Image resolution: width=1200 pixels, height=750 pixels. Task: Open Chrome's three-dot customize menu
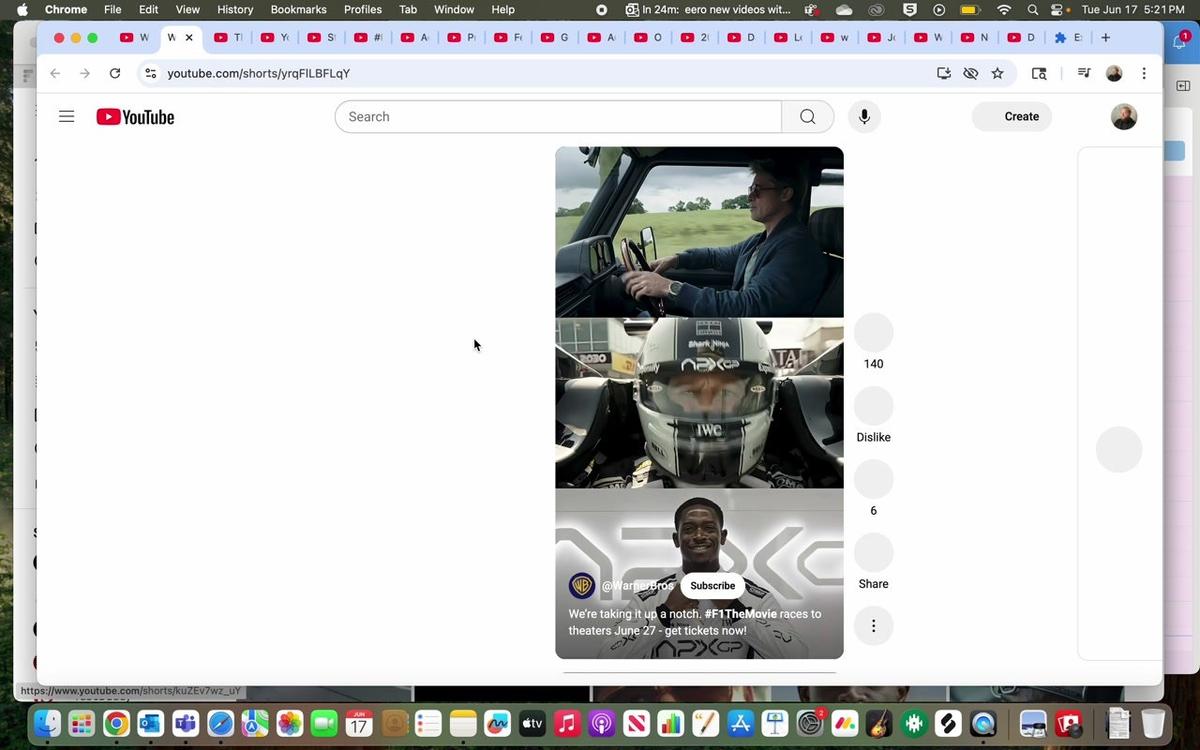coord(1144,74)
